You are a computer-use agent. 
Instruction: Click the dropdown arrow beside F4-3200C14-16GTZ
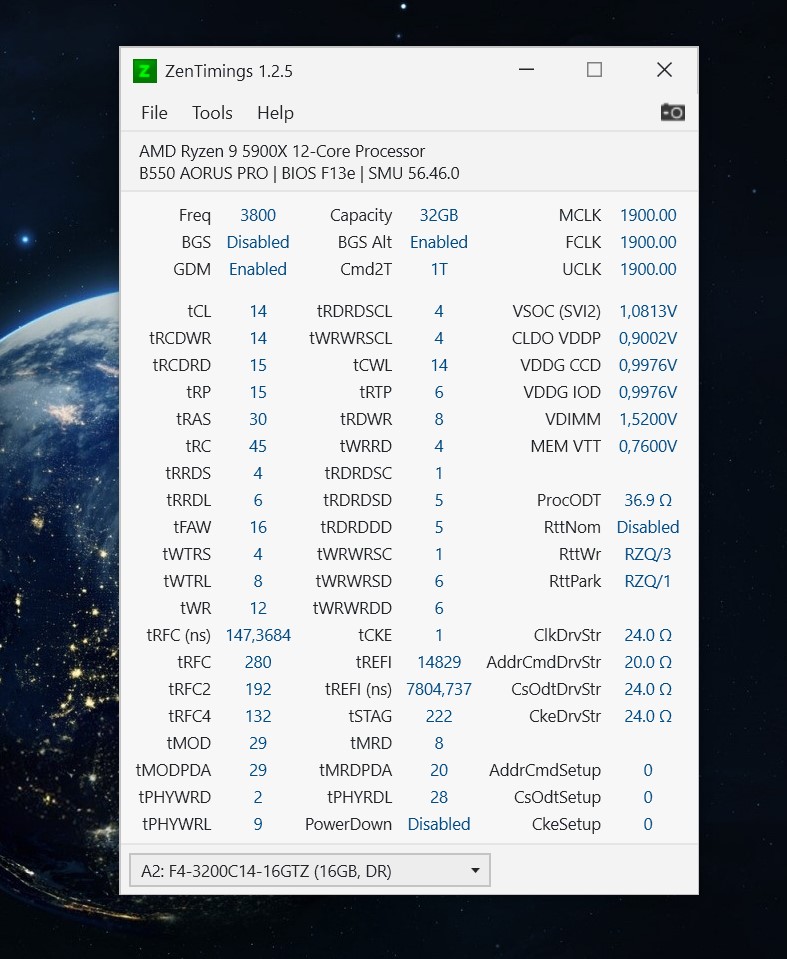475,871
